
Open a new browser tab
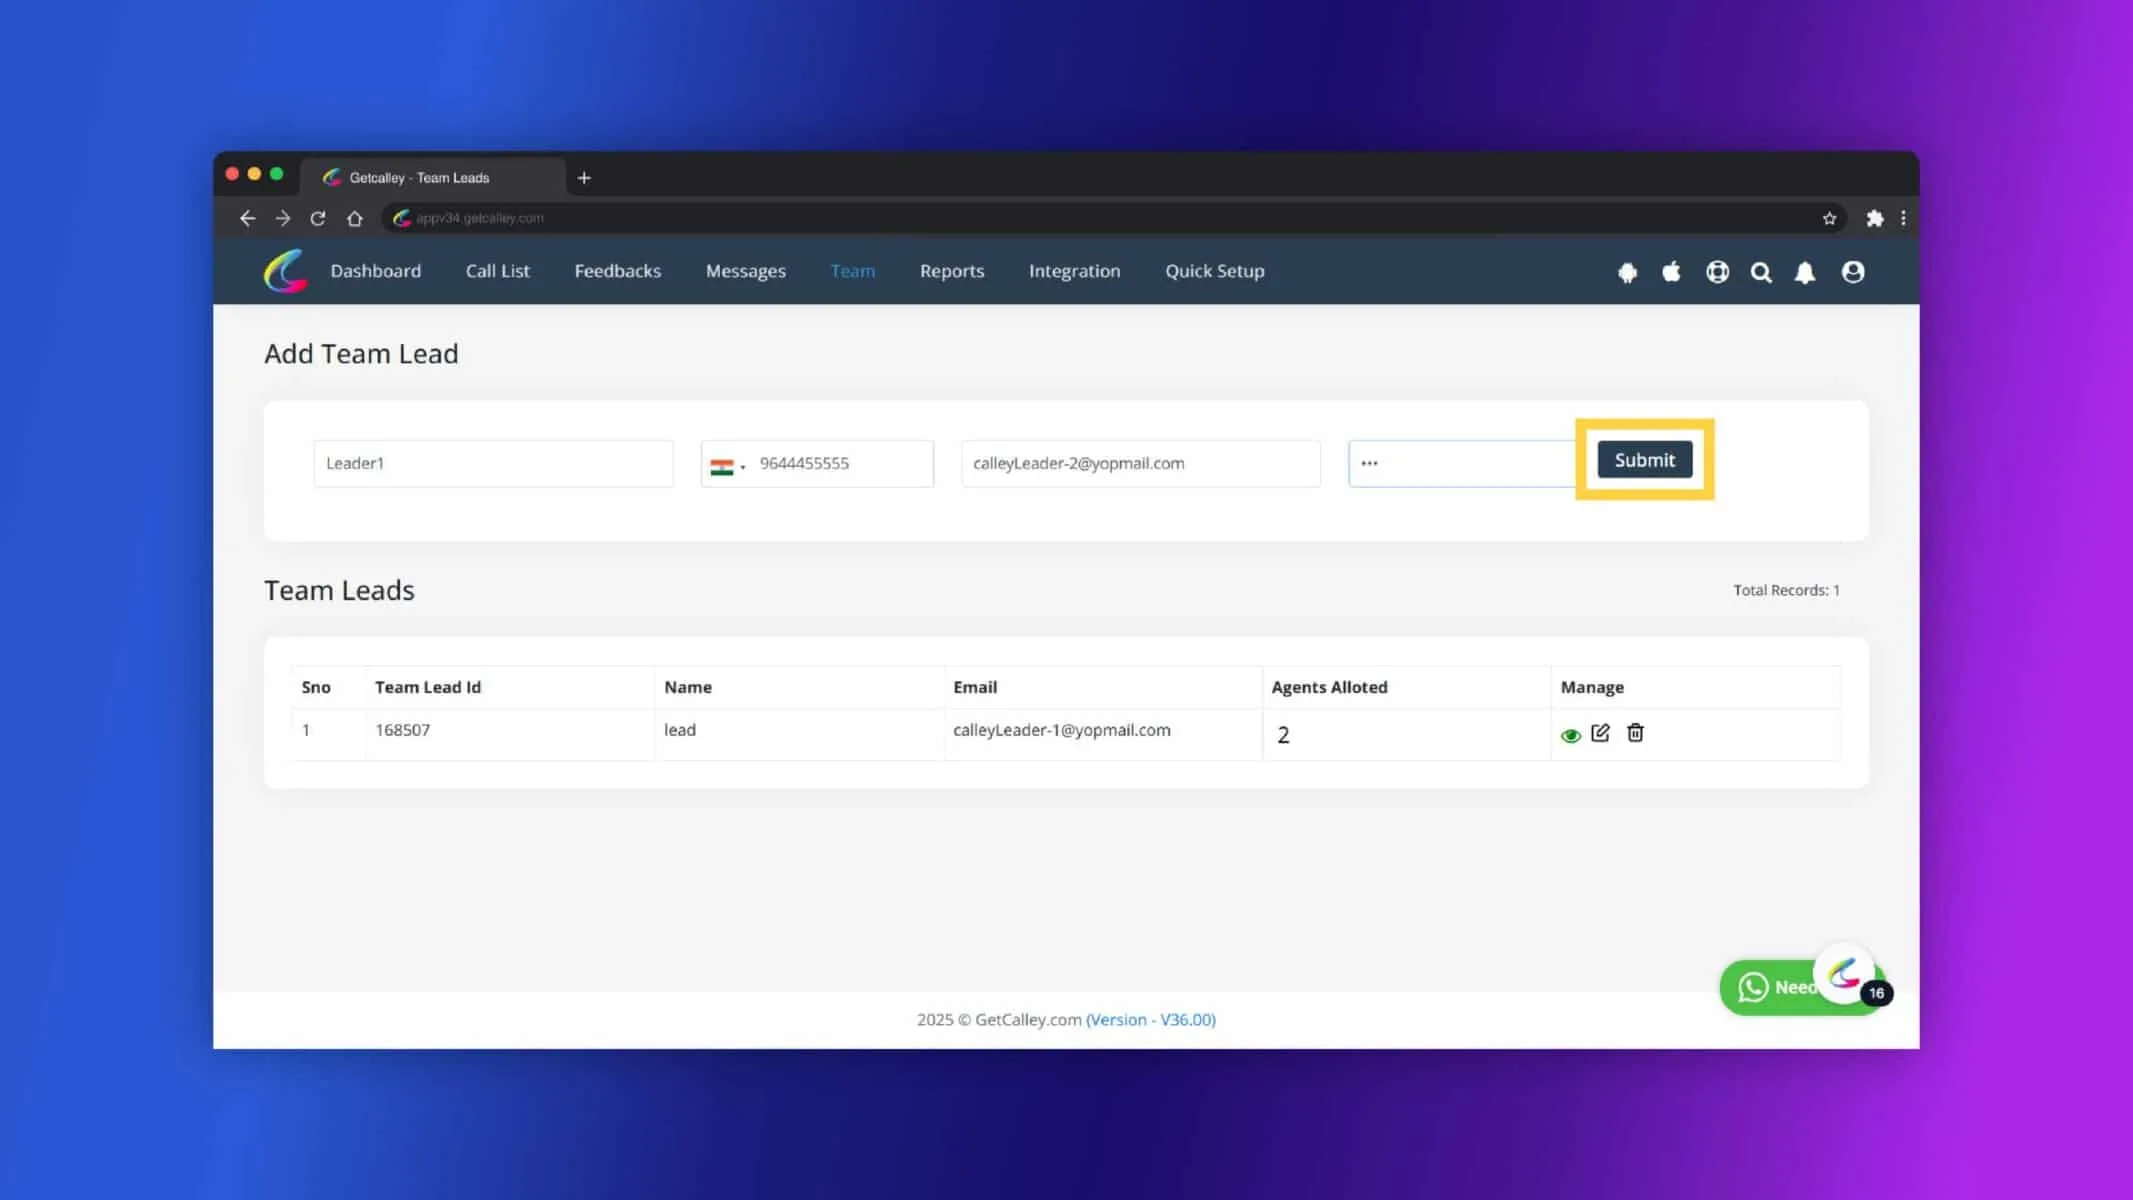[584, 178]
